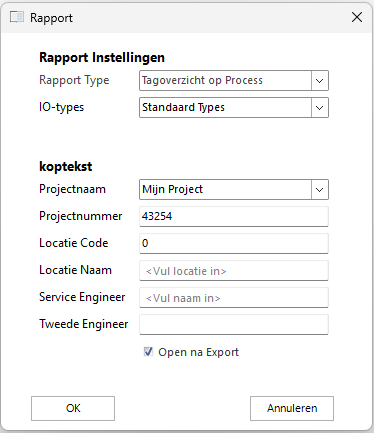Click into the Locatie Code field
This screenshot has width=374, height=433.
234,243
